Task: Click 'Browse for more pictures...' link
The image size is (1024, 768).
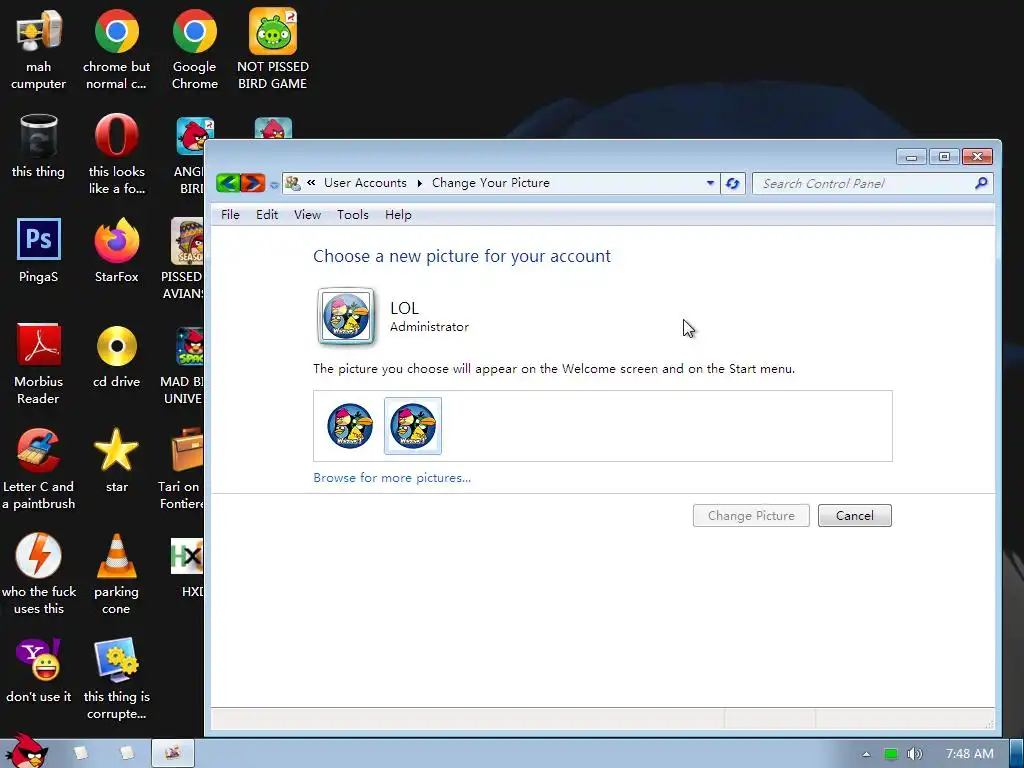Action: 392,478
